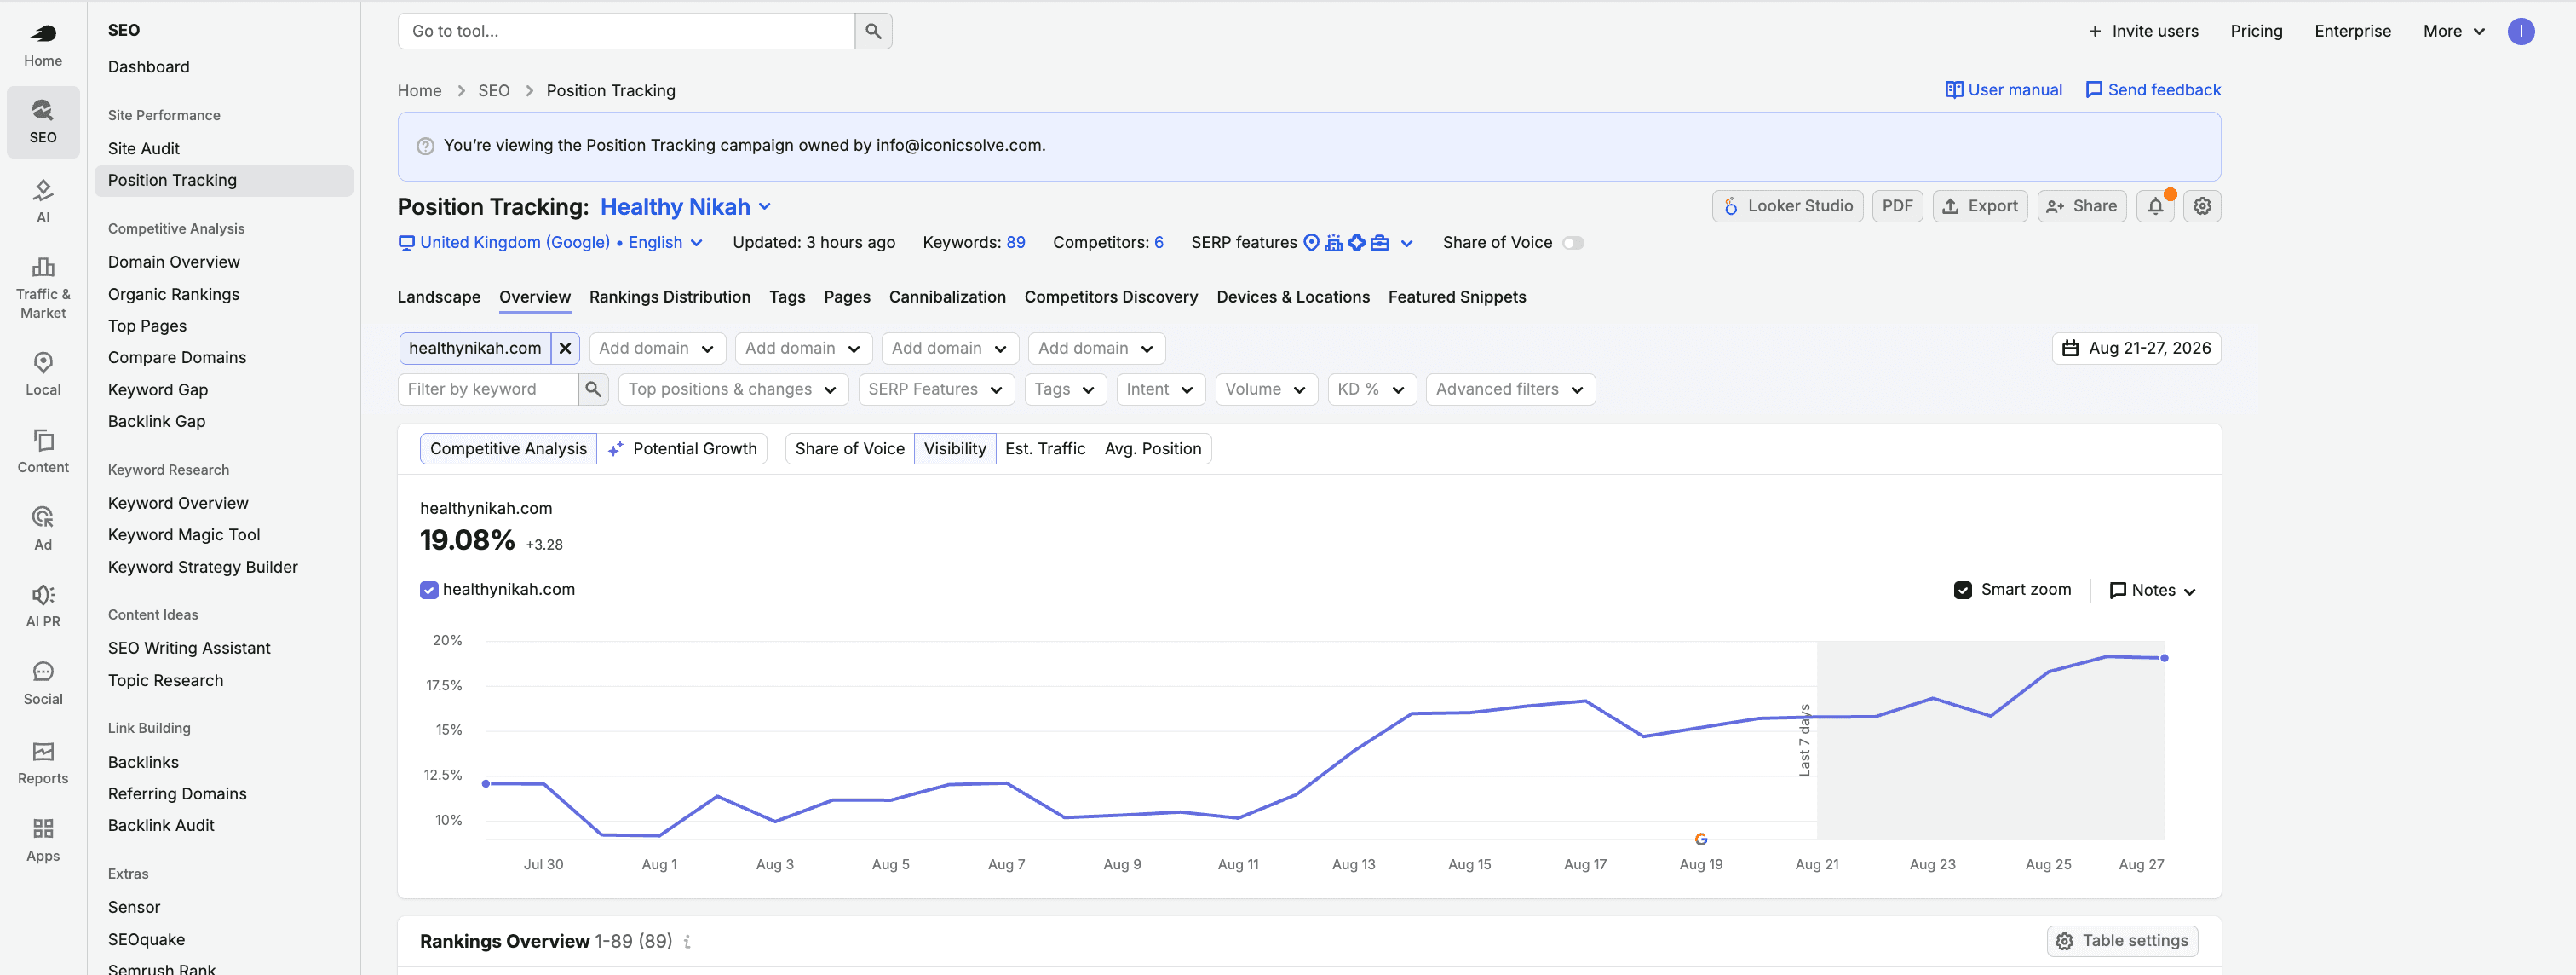Click the keyword filter search icon
Viewport: 2576px width, 975px height.
pos(593,389)
